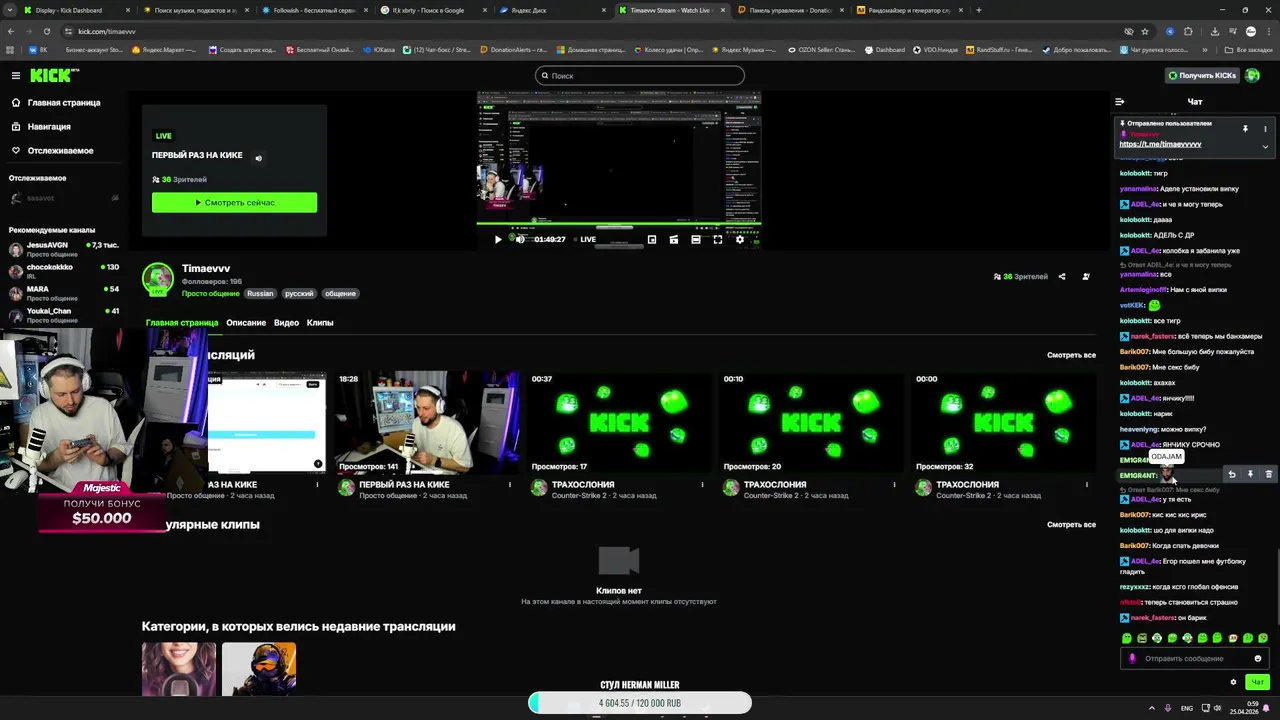Seek on the stream progress bar
Image resolution: width=1280 pixels, height=720 pixels.
619,224
